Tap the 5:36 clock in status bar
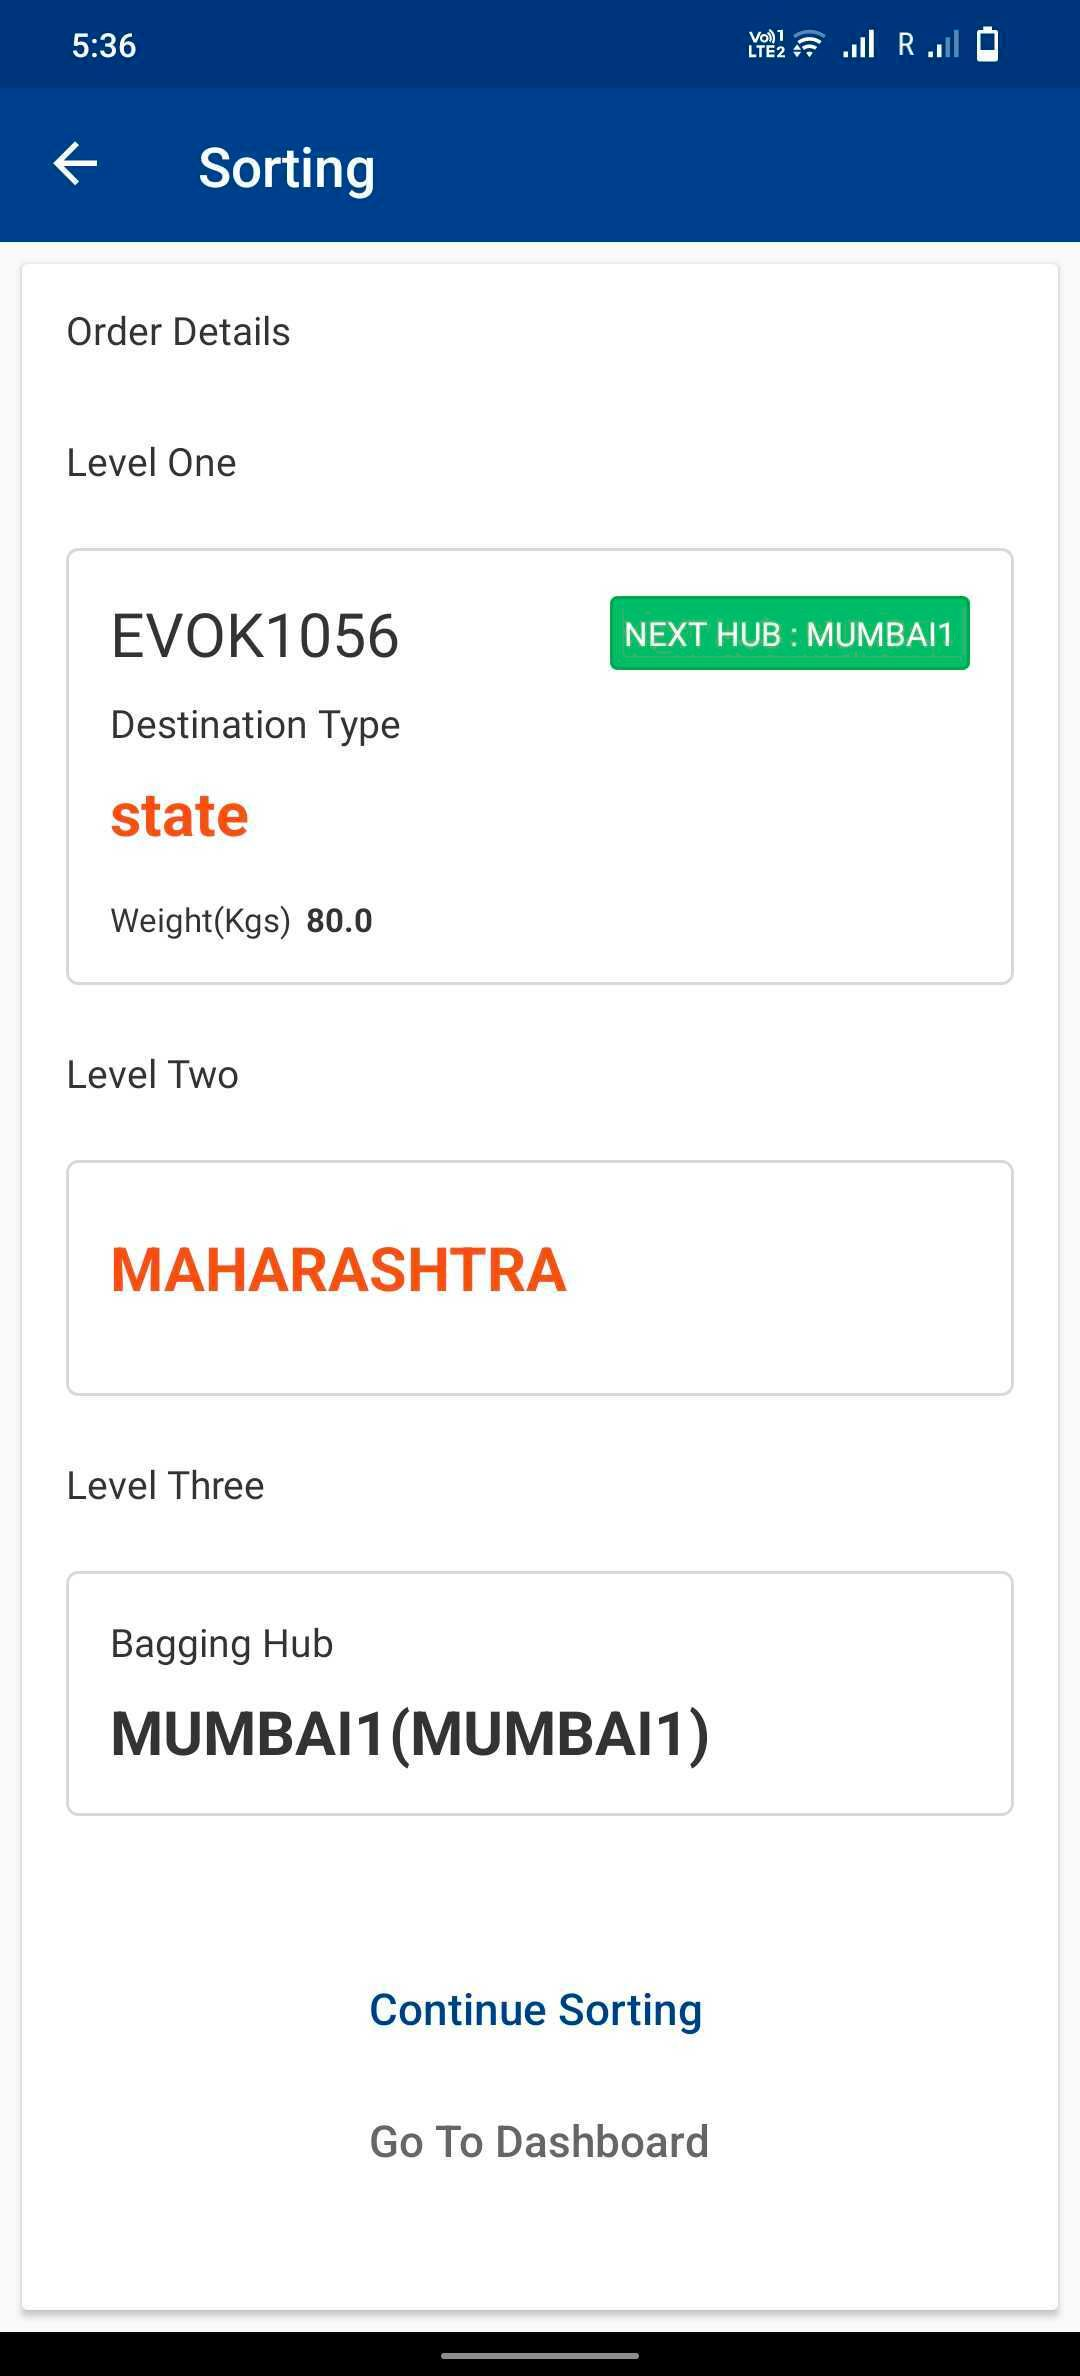The height and width of the screenshot is (2376, 1080). [x=104, y=46]
